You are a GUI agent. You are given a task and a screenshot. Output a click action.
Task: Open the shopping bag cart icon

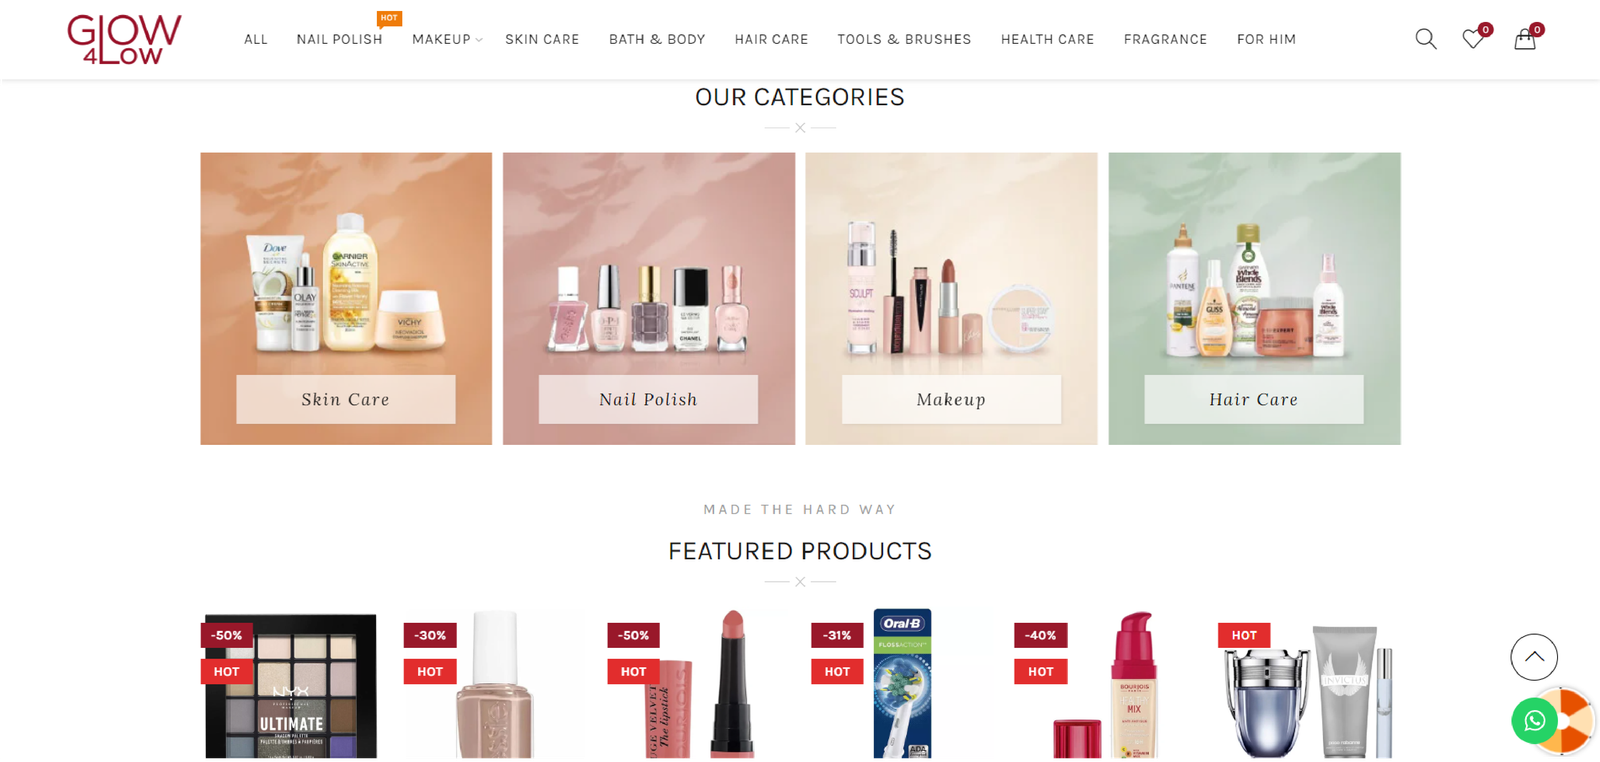click(1524, 39)
